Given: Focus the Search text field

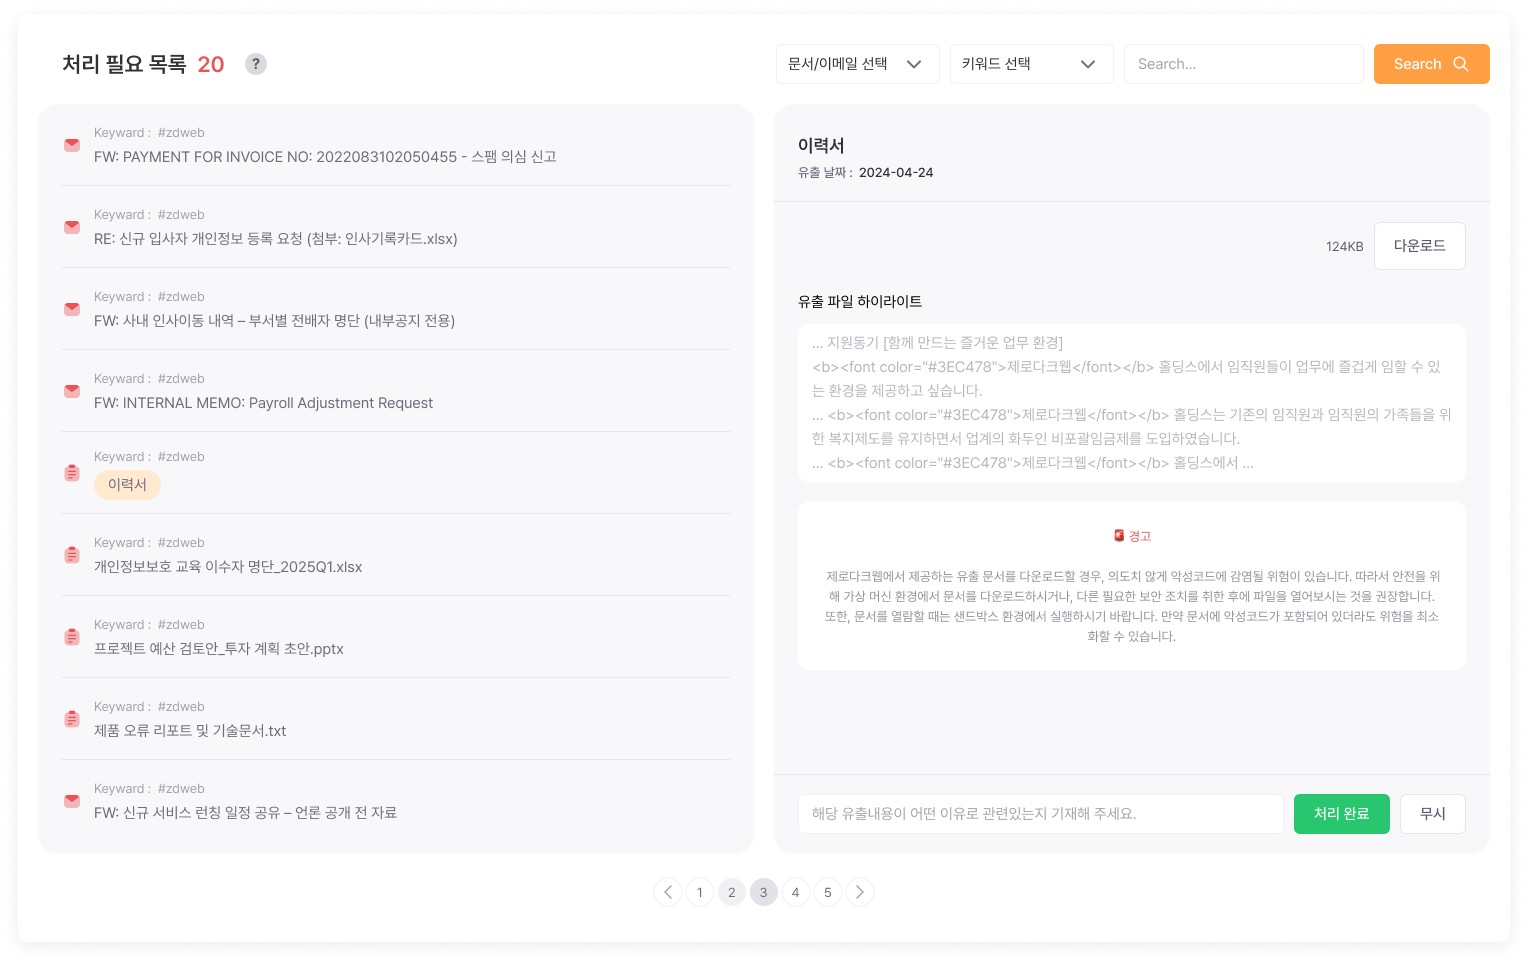Looking at the screenshot, I should tap(1243, 64).
